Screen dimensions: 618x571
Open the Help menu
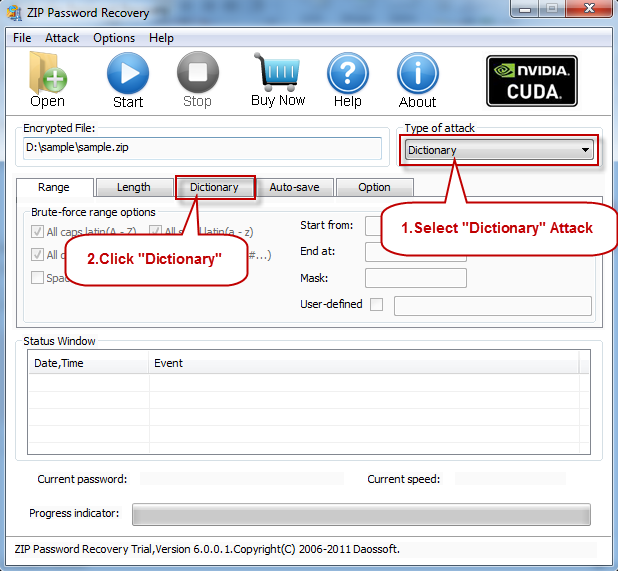[x=161, y=38]
